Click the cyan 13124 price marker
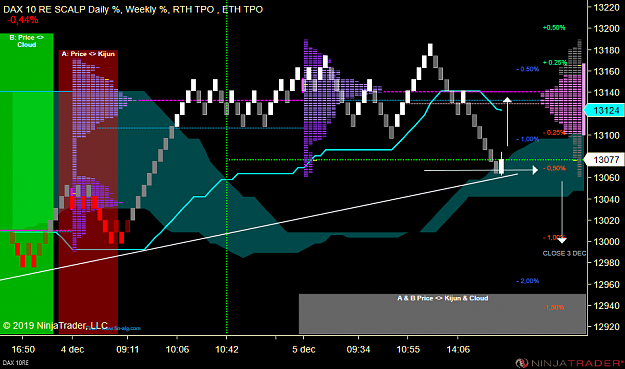 [604, 110]
